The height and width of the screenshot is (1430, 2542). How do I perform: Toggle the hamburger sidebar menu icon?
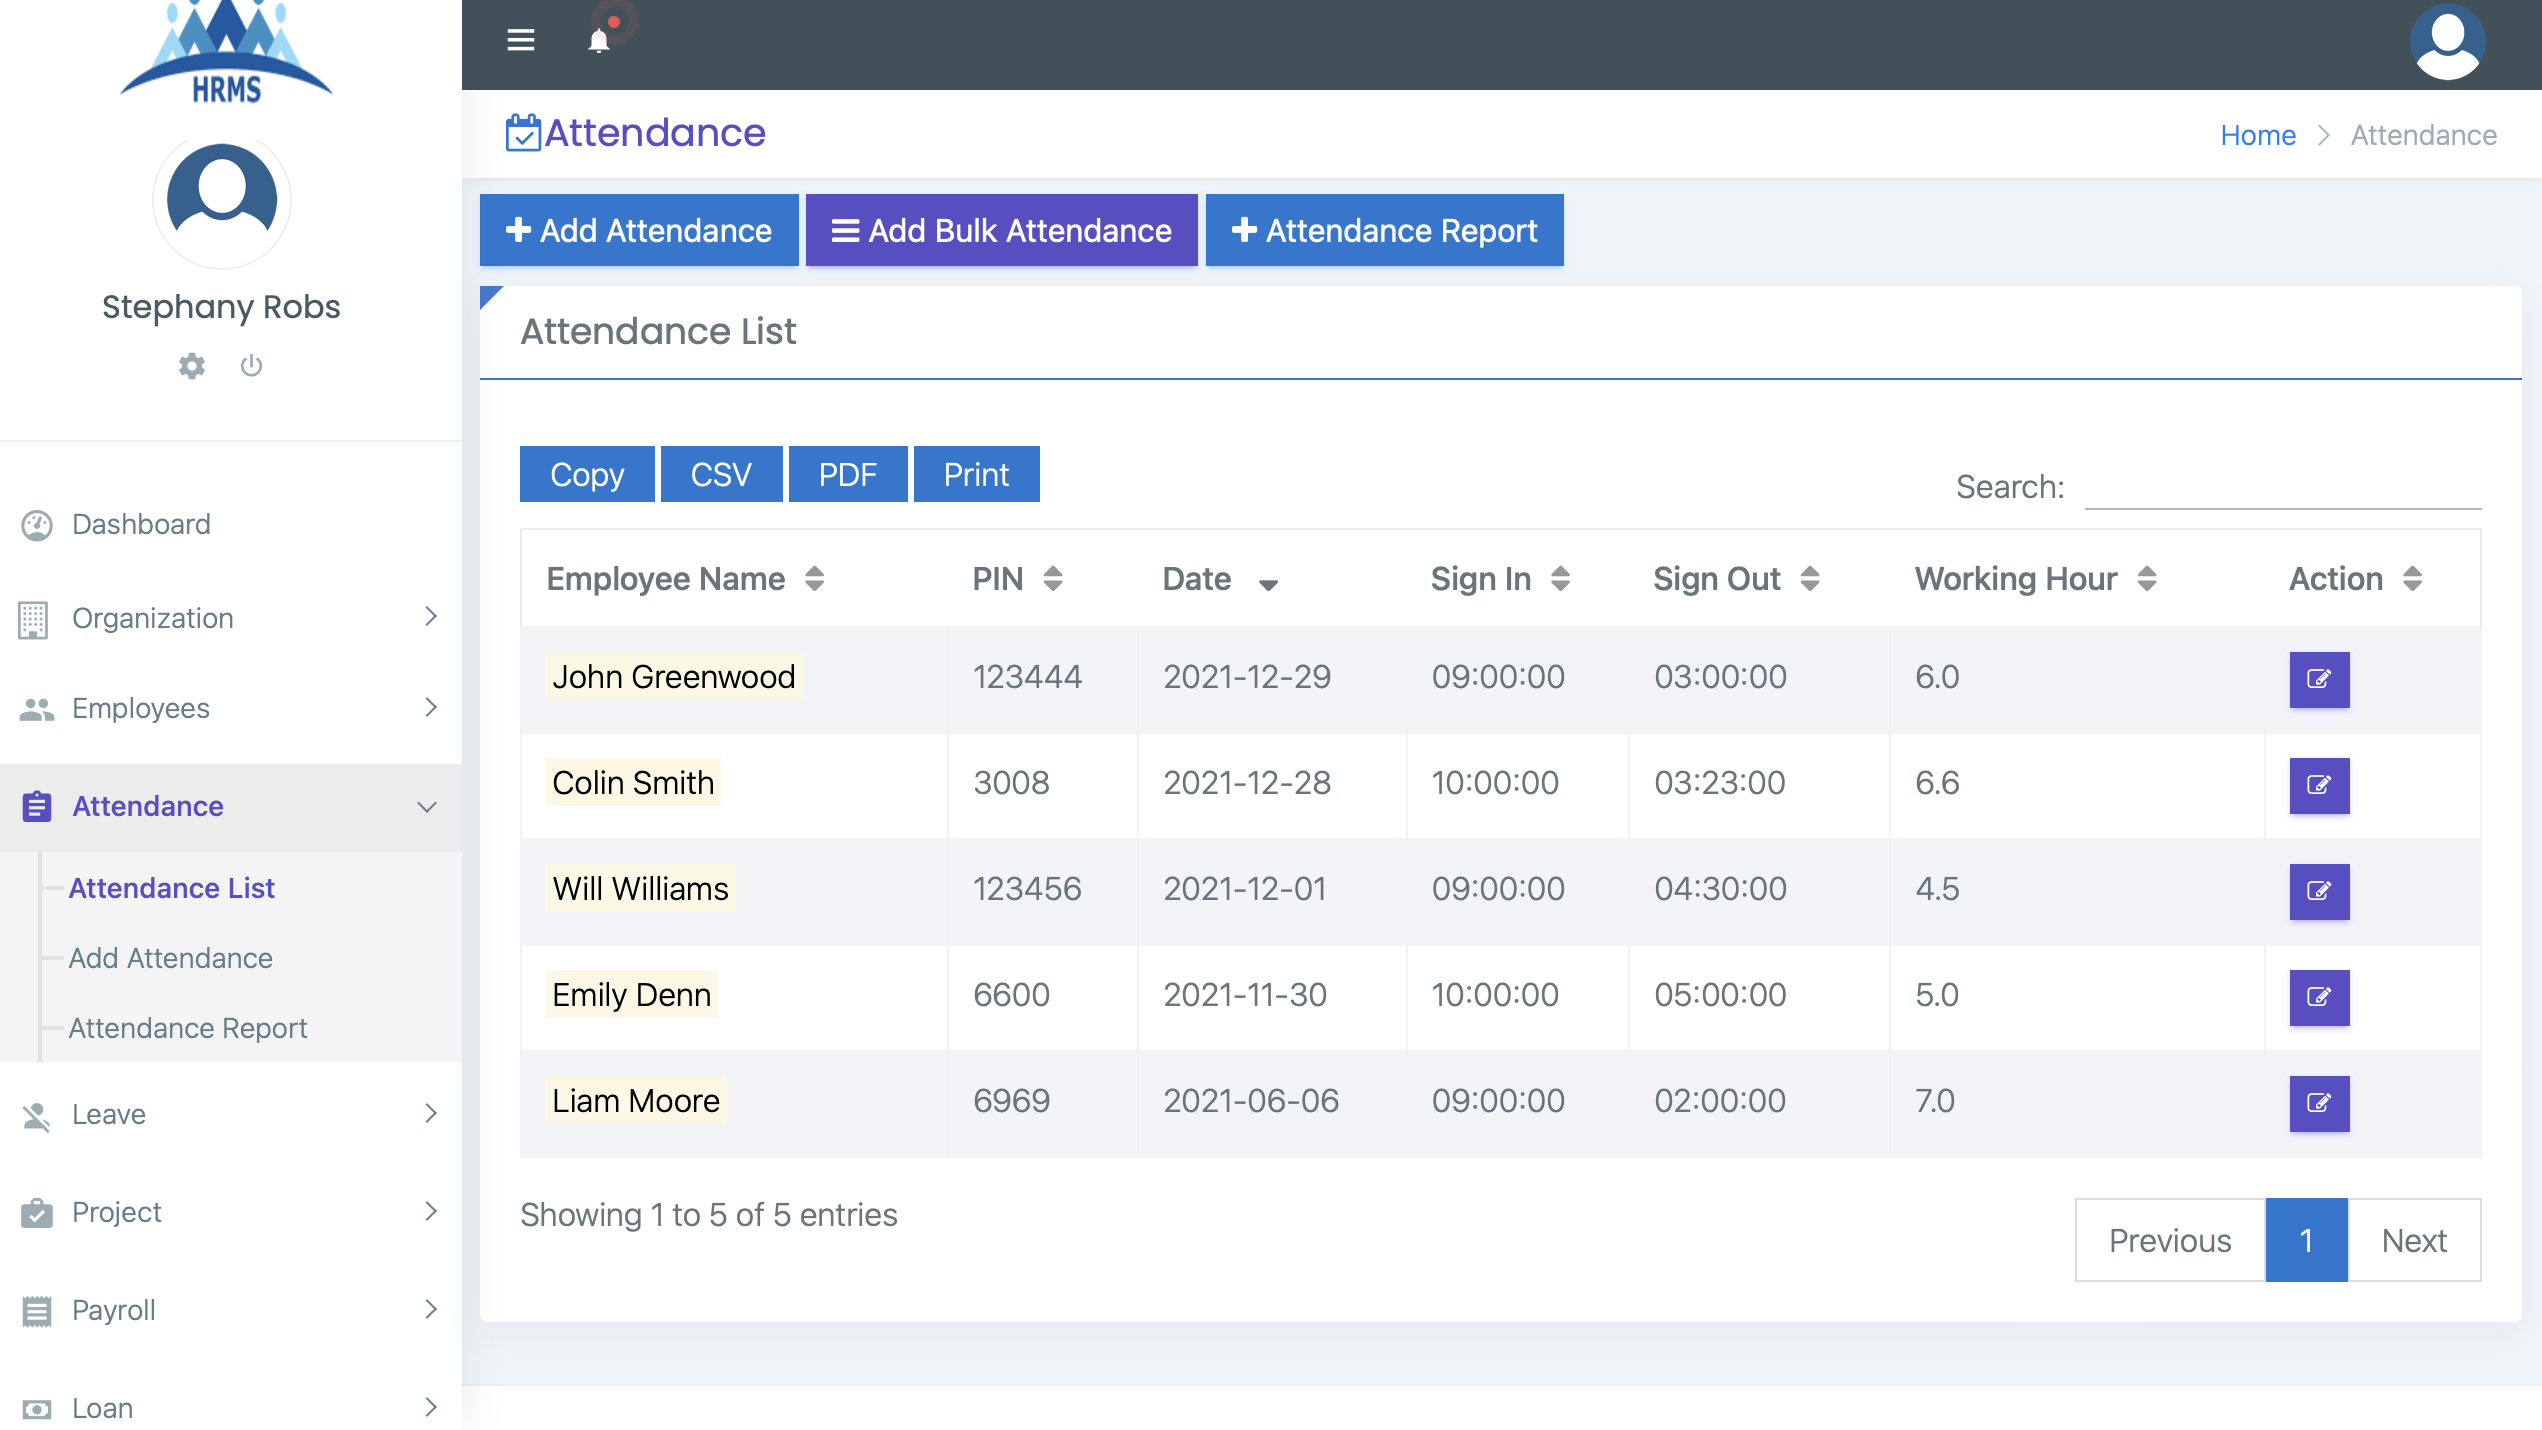[x=520, y=40]
